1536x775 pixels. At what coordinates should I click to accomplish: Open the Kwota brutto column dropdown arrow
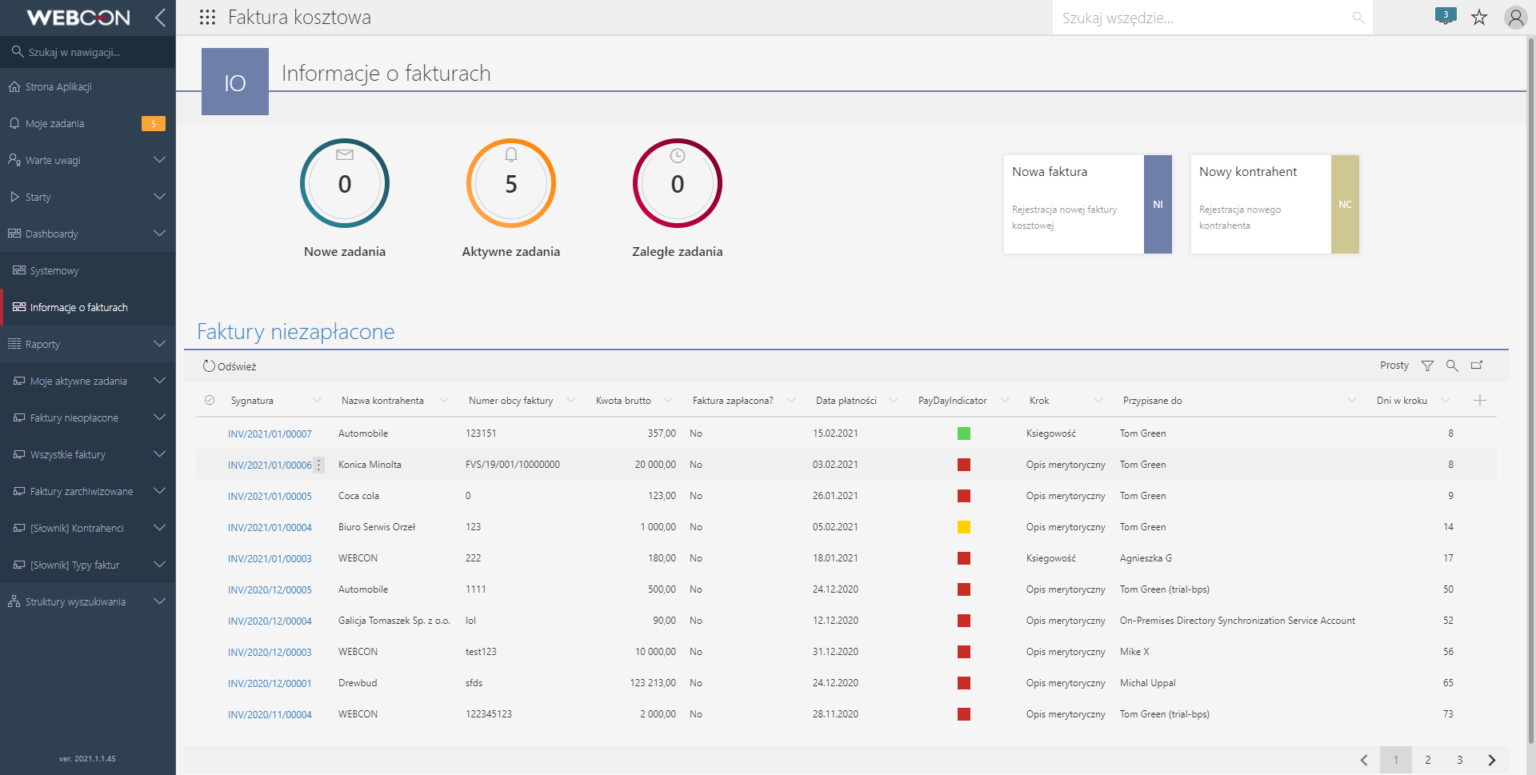pyautogui.click(x=669, y=400)
